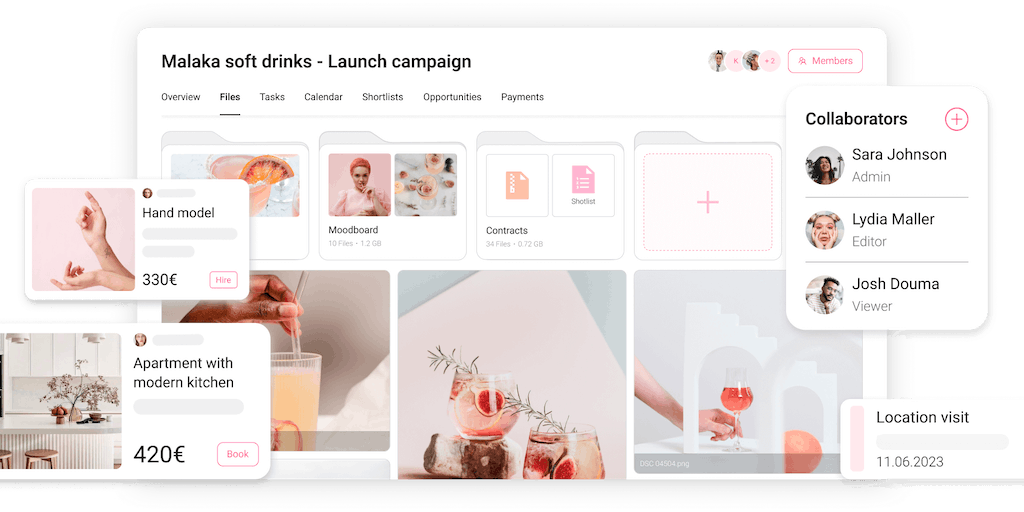Screen dimensions: 1024x512
Task: Open the Moodboard folder
Action: coord(392,196)
